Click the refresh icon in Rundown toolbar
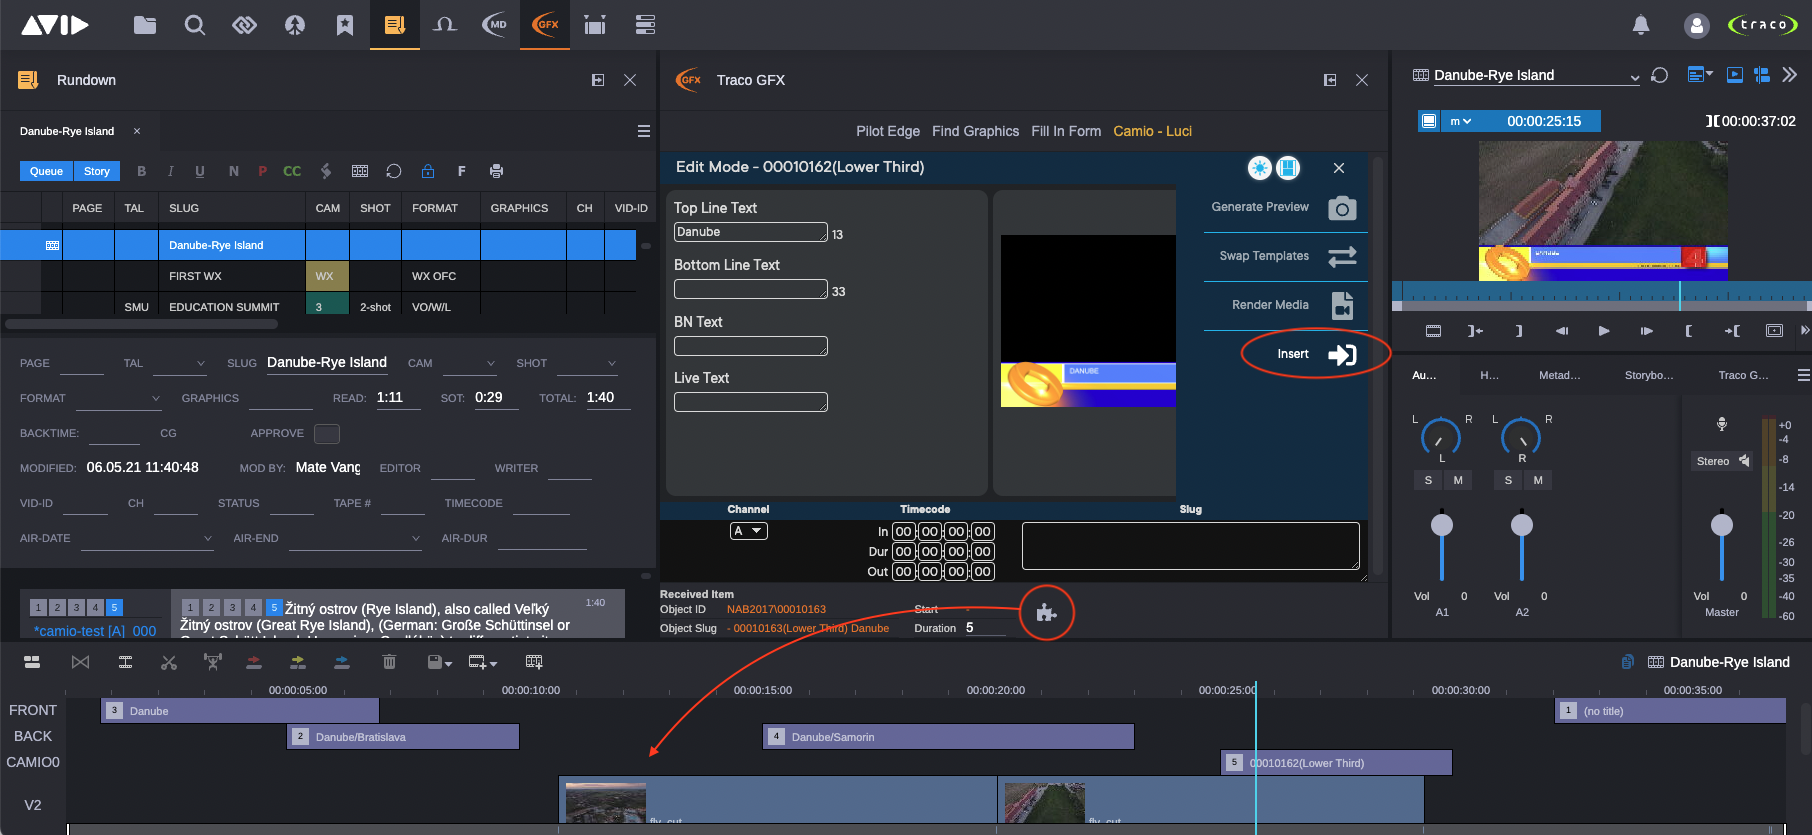Screen dimensions: 1812x835 [394, 171]
